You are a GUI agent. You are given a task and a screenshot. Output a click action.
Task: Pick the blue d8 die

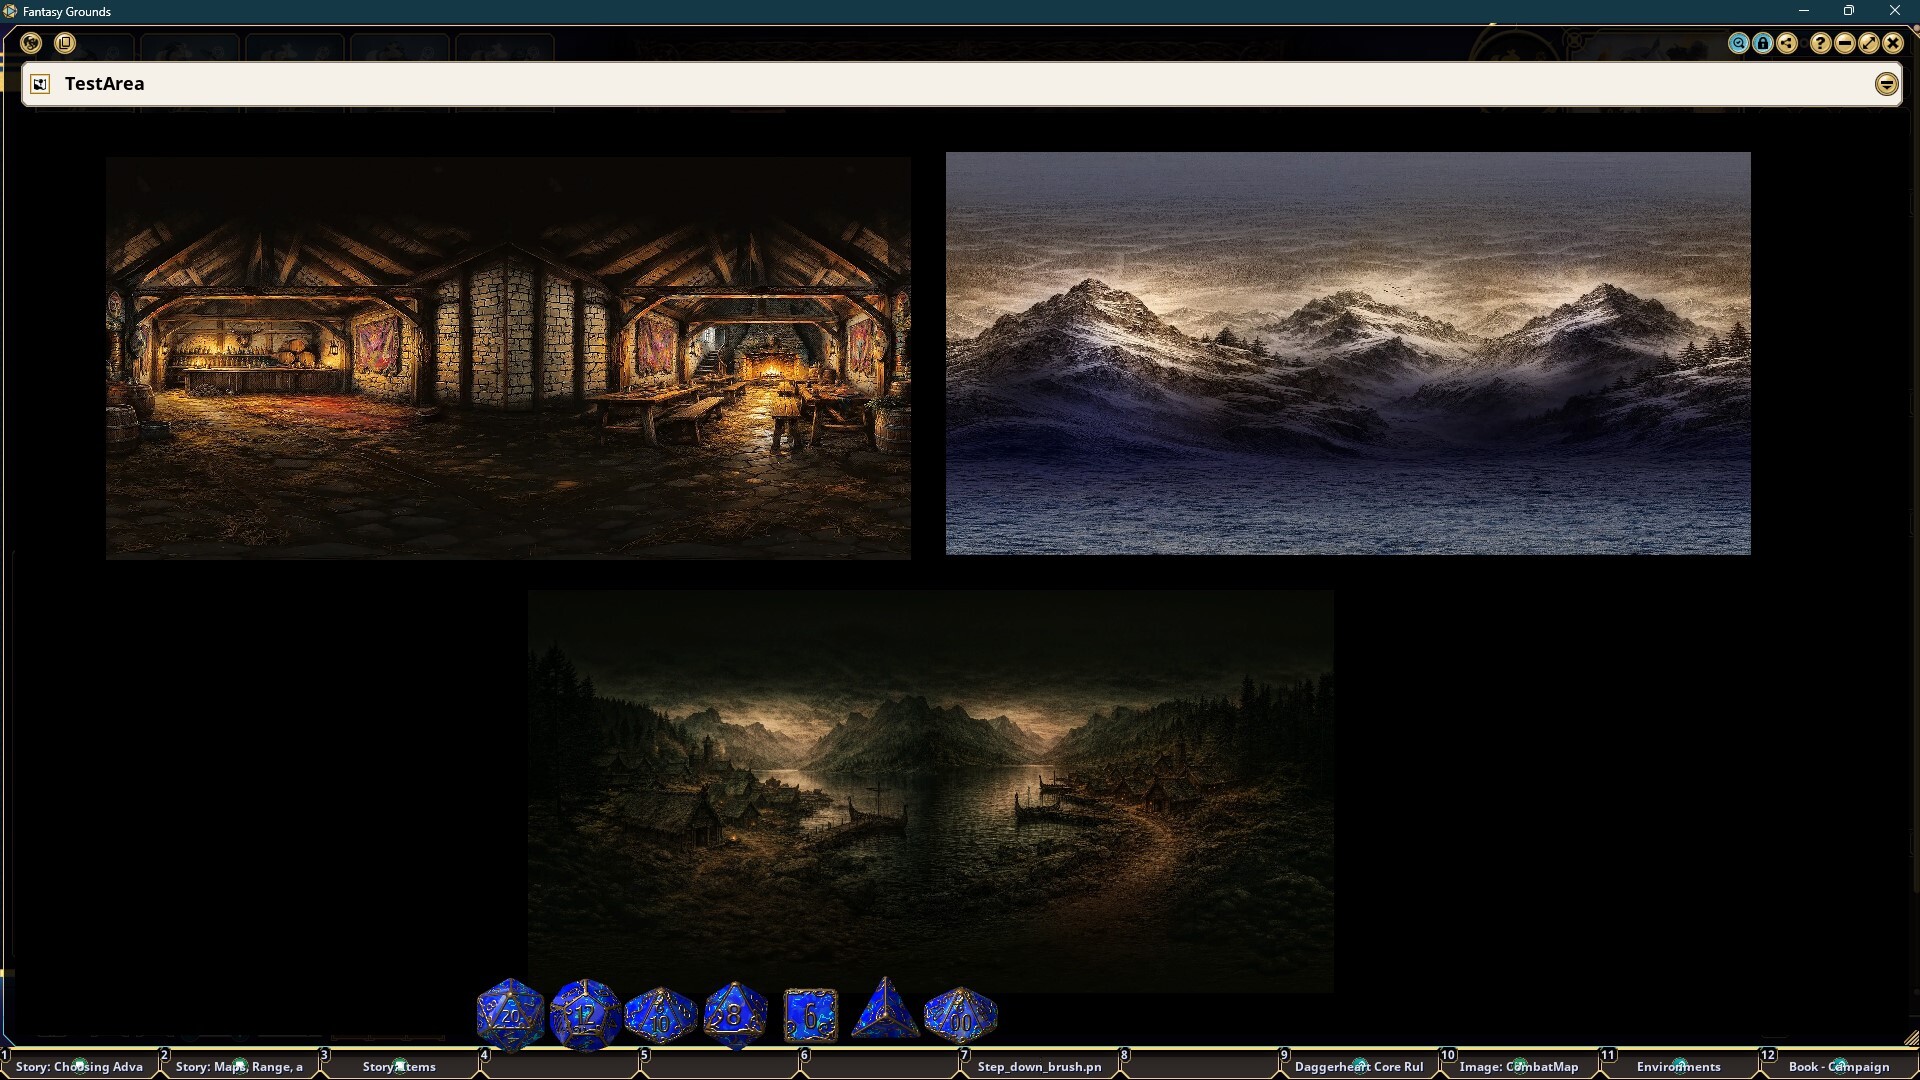tap(735, 1015)
